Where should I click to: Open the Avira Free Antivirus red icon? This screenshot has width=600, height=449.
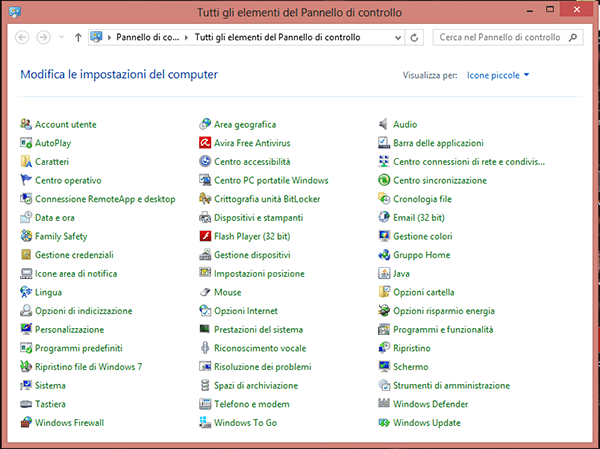205,143
